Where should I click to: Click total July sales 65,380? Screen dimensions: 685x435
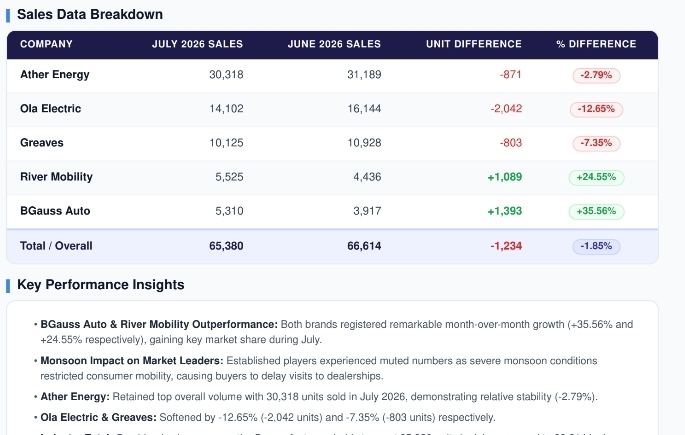[x=226, y=246]
